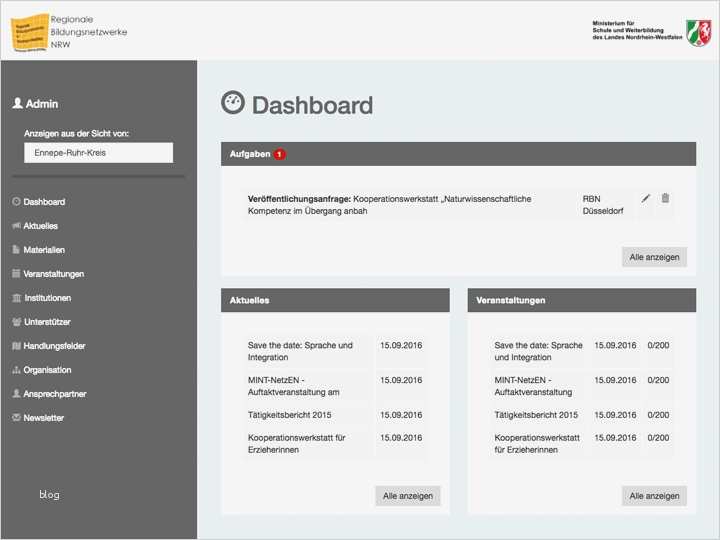Delete the Veröffentlichungsanfrage task with trash icon
The height and width of the screenshot is (540, 720).
coord(665,198)
